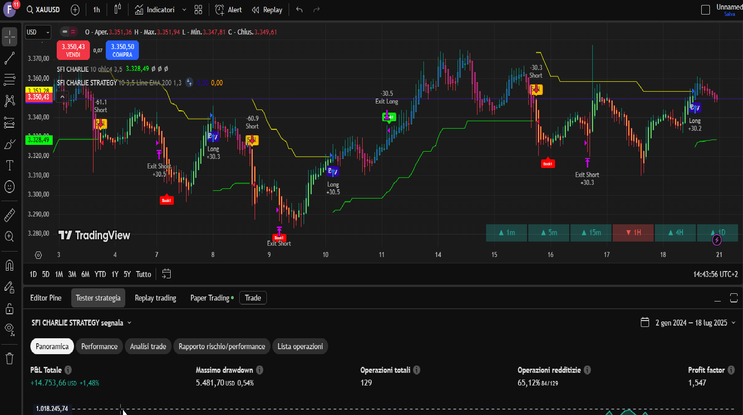This screenshot has height=415, width=743.
Task: Toggle the 1m timeframe trend cell
Action: (506, 233)
